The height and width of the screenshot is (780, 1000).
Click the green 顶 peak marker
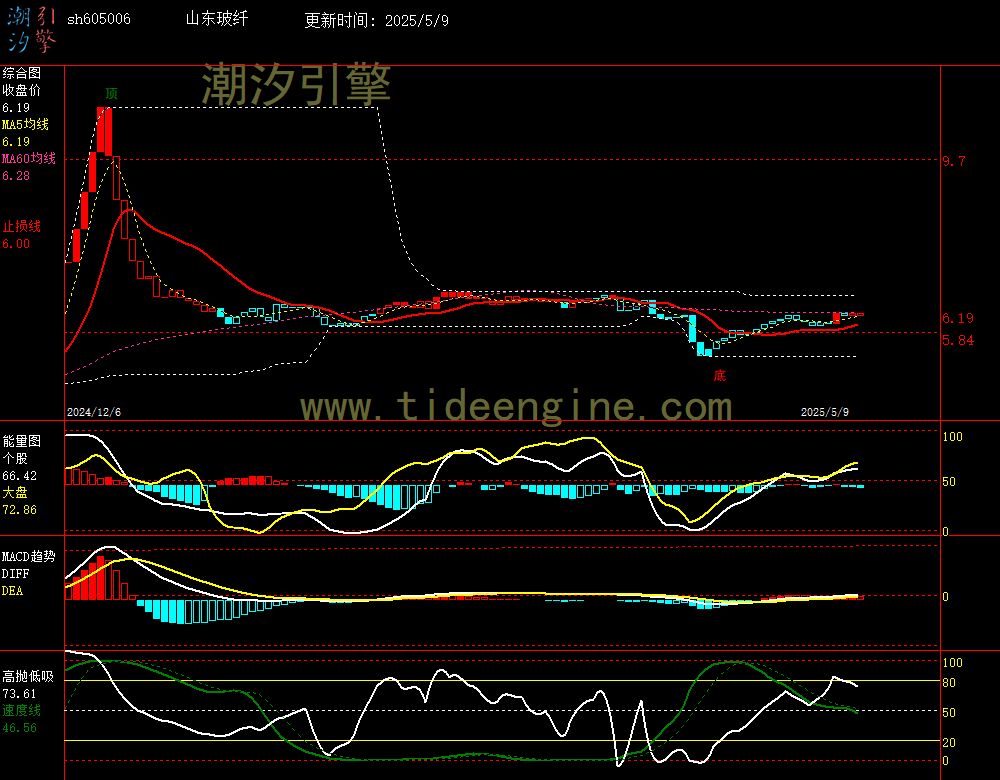[112, 94]
